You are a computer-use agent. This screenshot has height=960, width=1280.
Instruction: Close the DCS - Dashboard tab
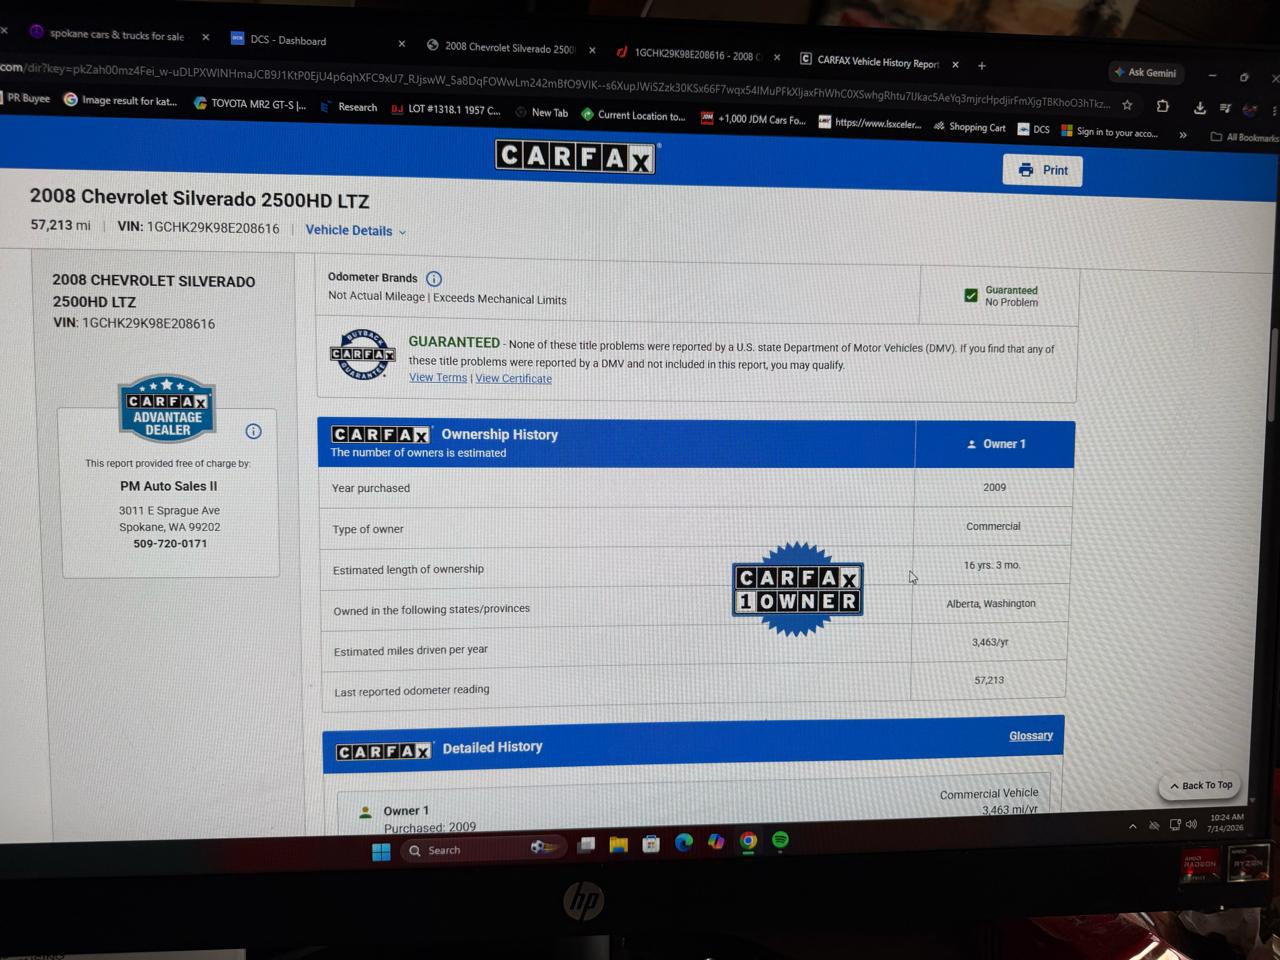(x=401, y=44)
